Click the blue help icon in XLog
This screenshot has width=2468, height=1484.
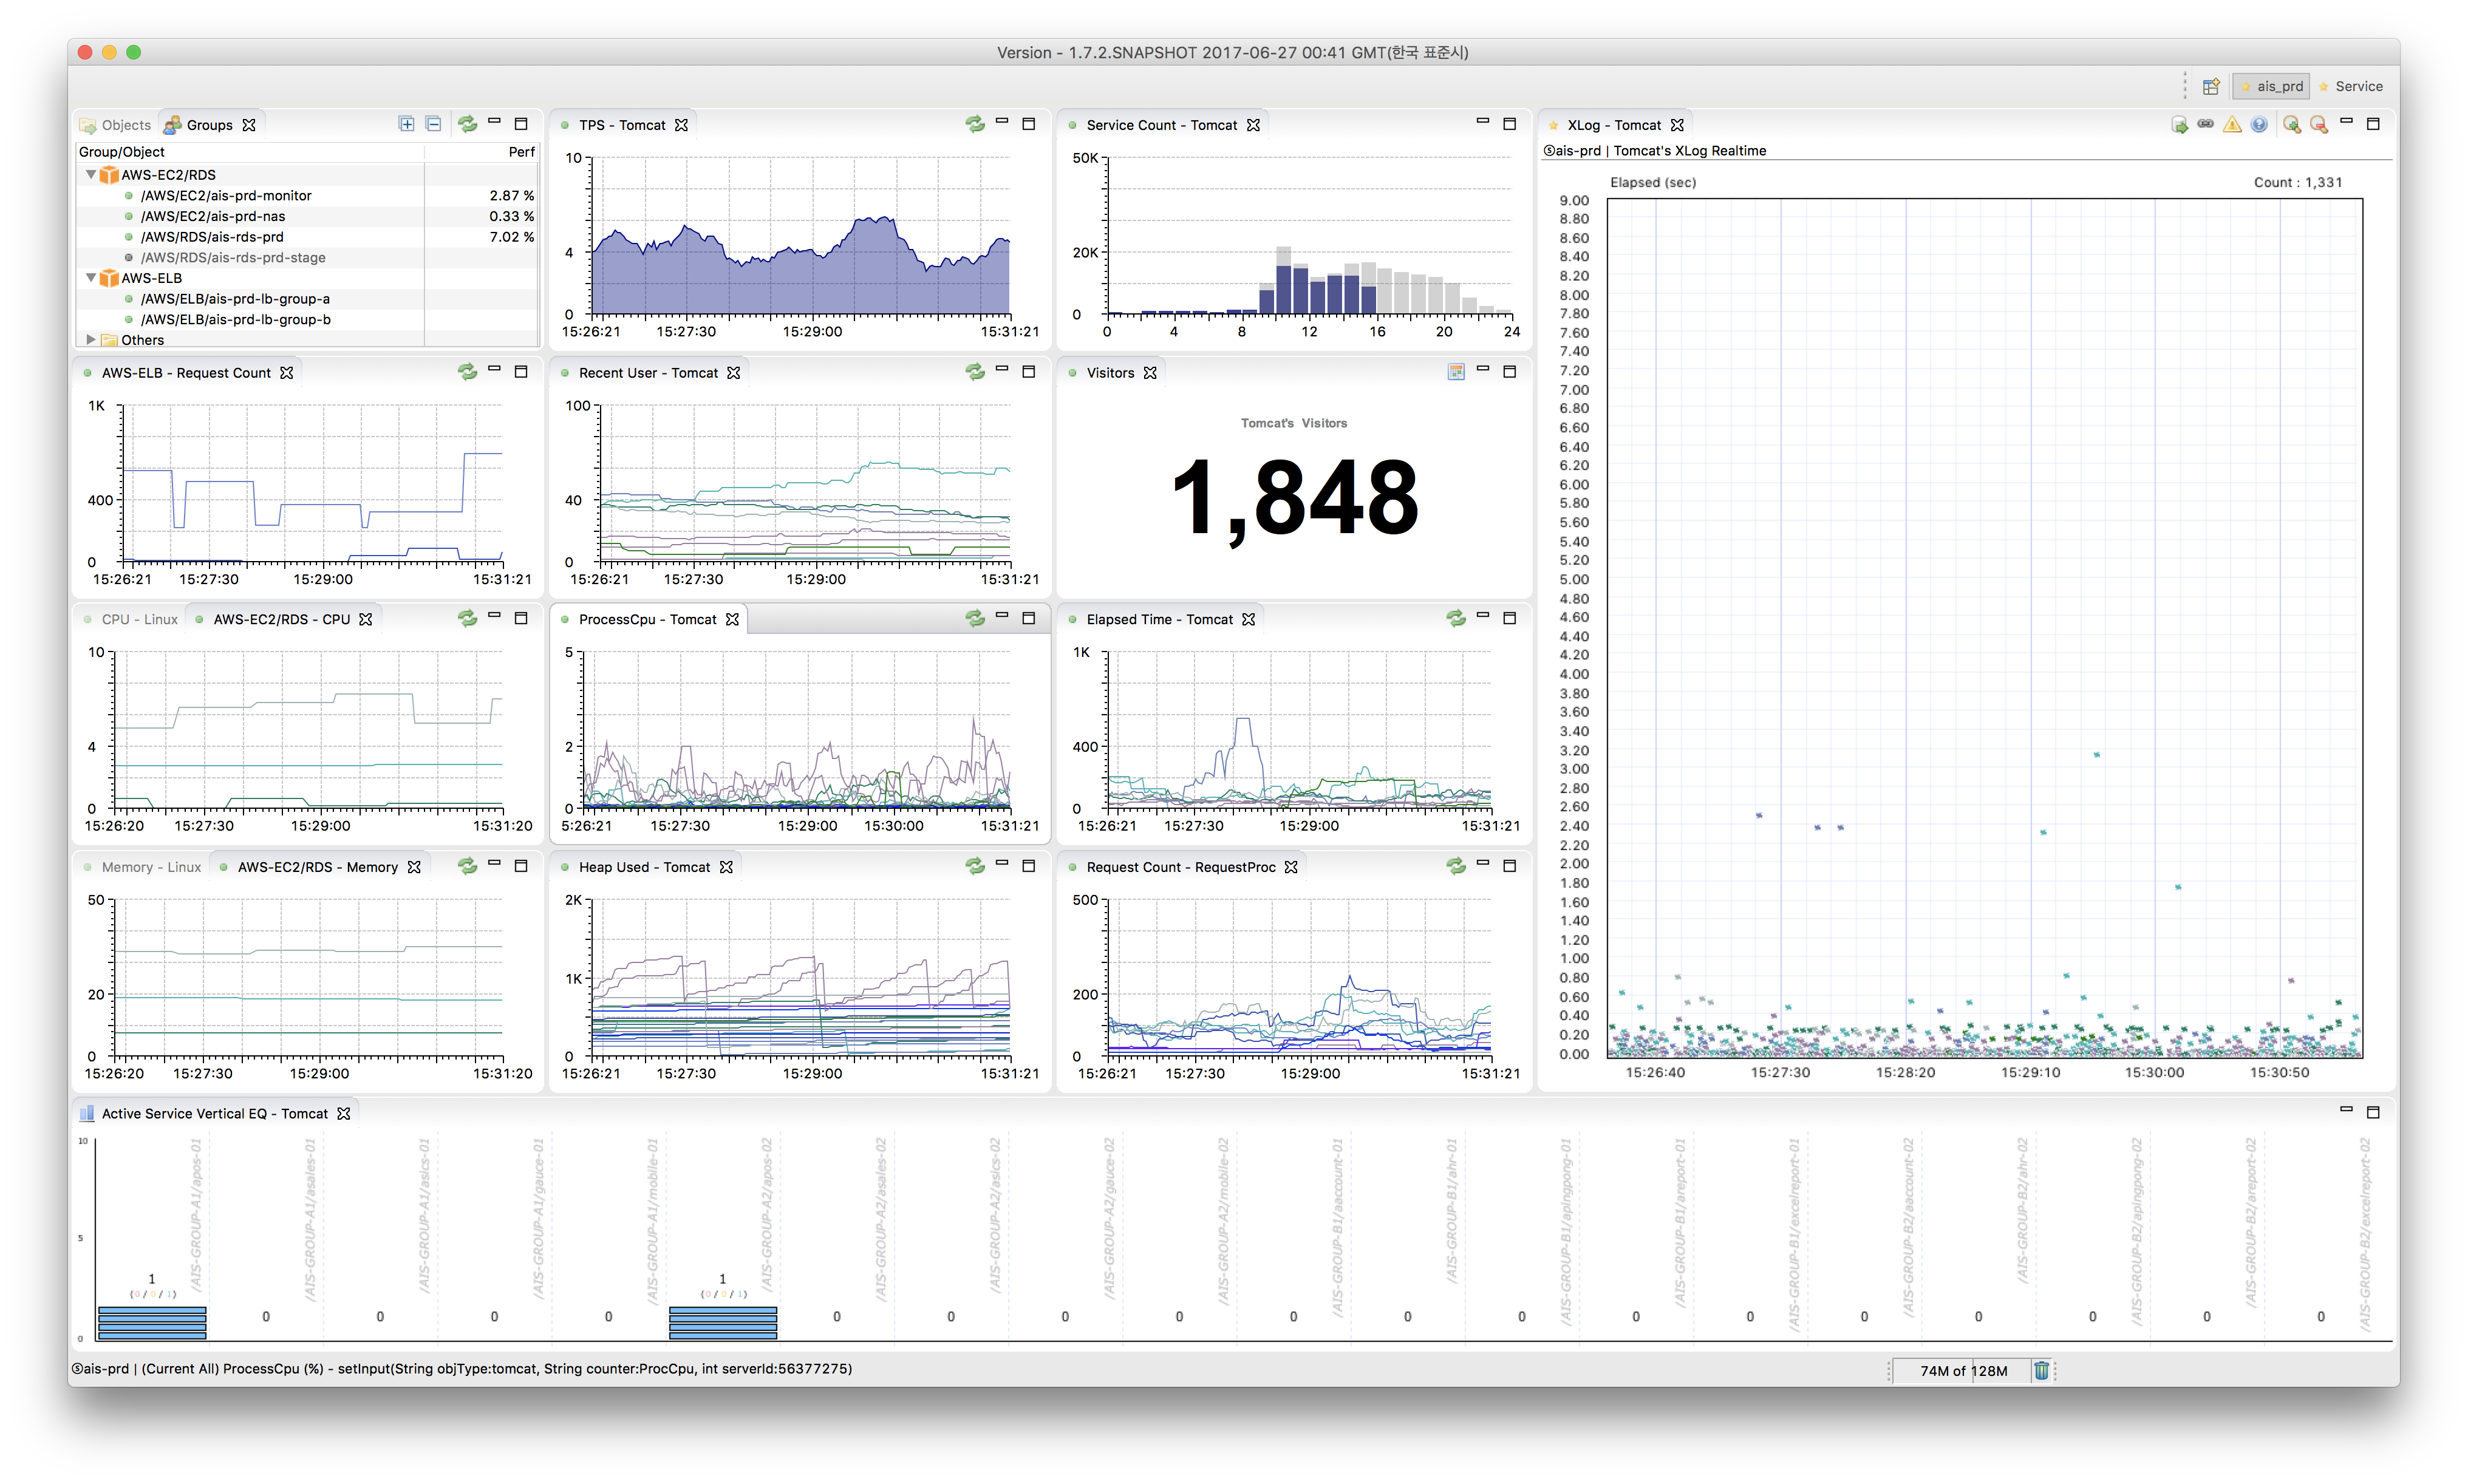[2259, 125]
